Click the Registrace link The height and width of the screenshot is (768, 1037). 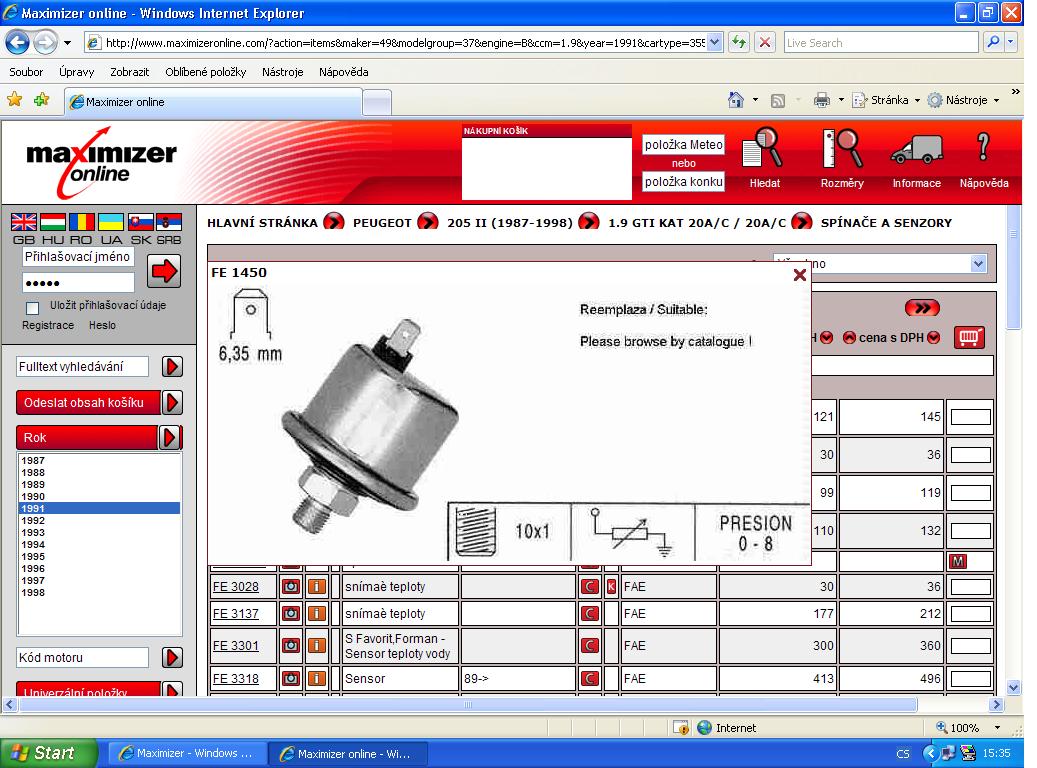[48, 326]
